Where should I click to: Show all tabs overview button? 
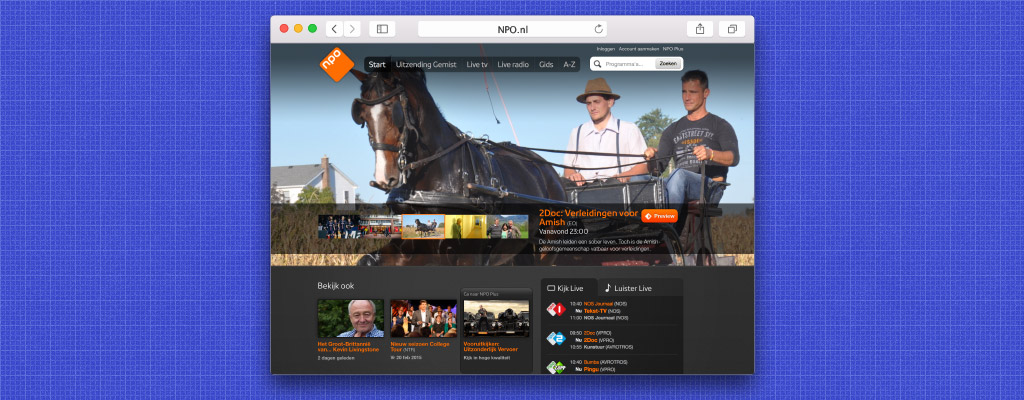(732, 29)
